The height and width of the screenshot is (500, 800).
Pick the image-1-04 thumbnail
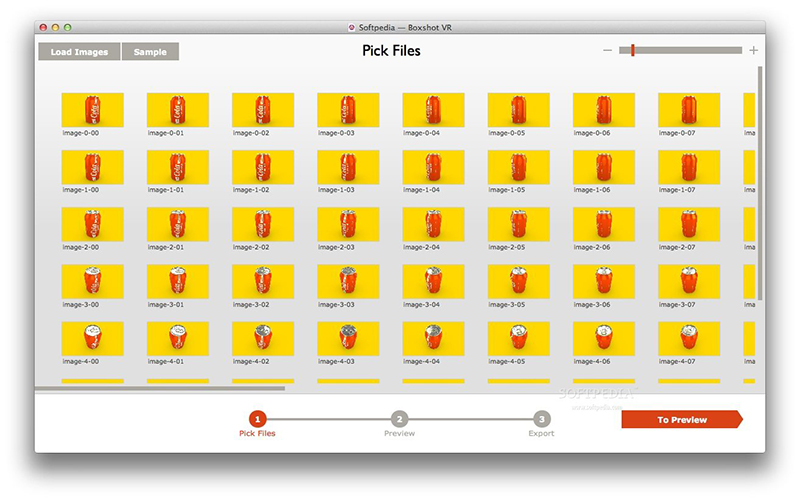point(433,167)
